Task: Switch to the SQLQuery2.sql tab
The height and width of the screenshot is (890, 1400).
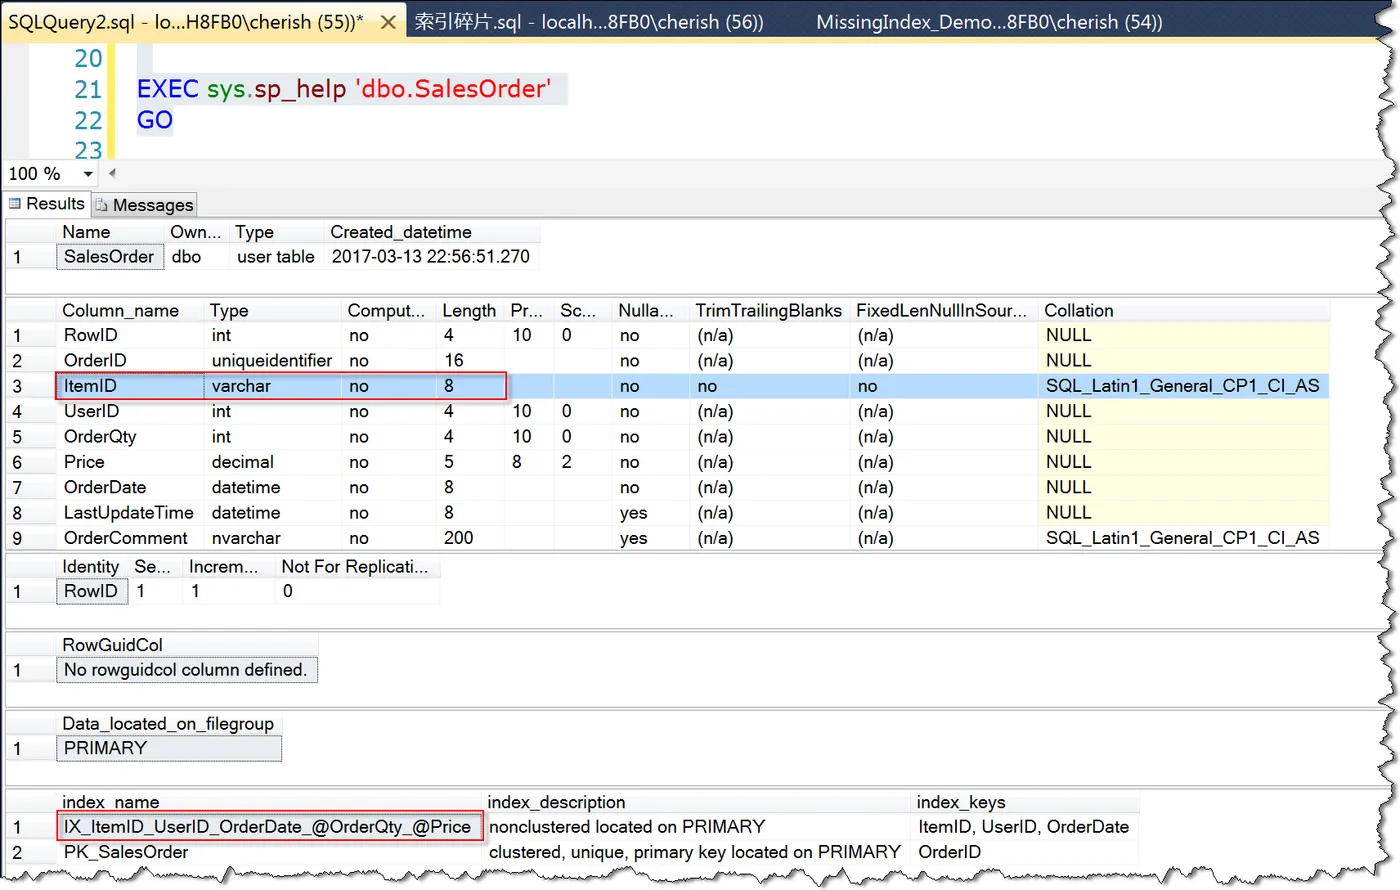Action: [186, 21]
